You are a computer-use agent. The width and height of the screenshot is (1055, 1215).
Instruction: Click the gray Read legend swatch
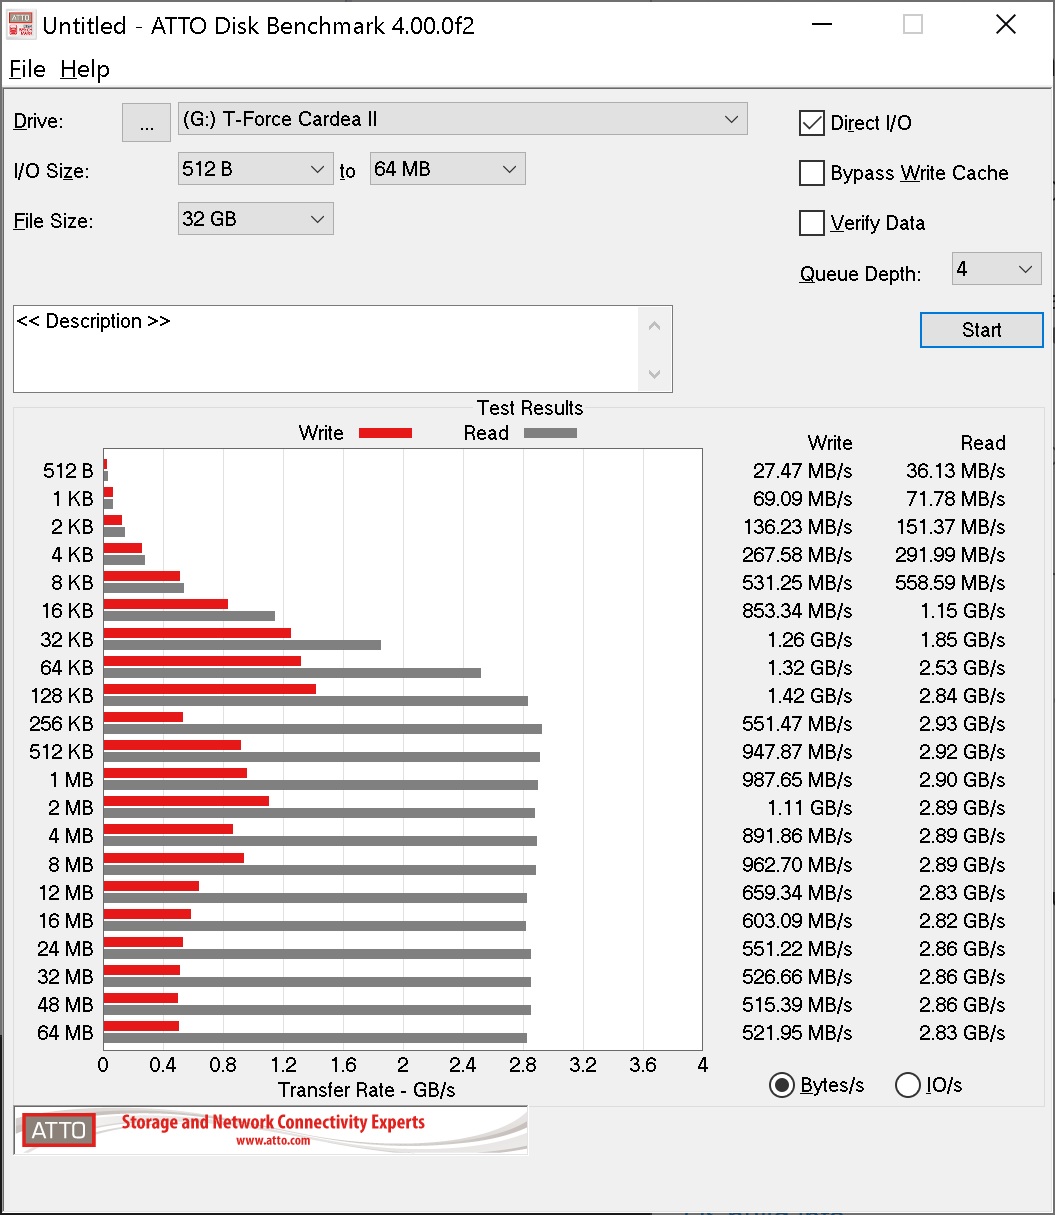550,433
